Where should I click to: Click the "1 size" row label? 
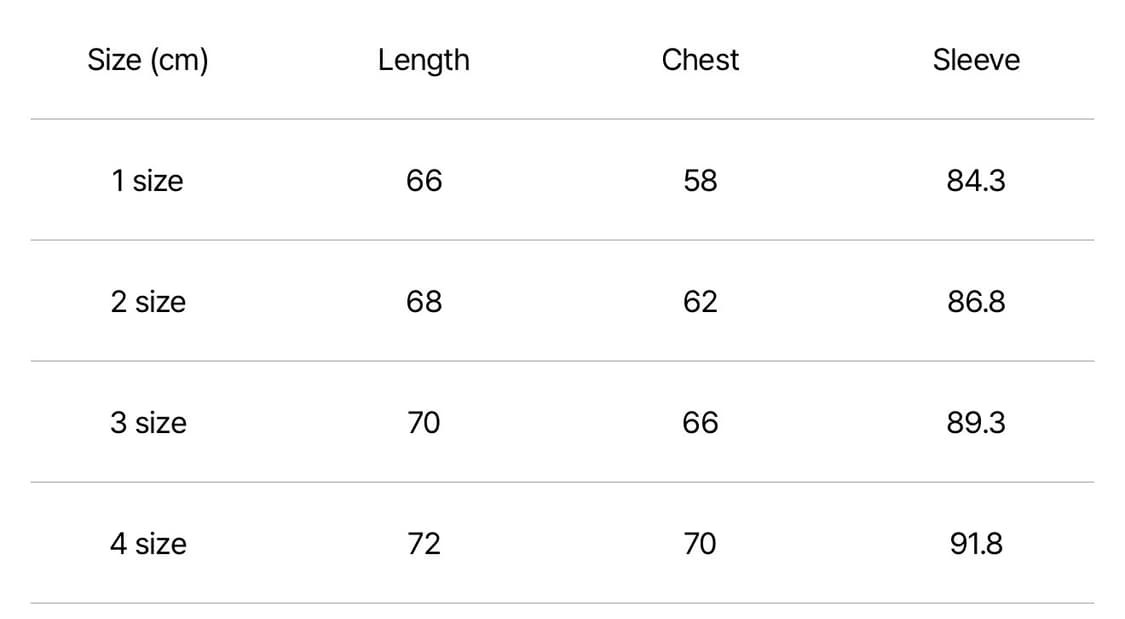point(148,181)
